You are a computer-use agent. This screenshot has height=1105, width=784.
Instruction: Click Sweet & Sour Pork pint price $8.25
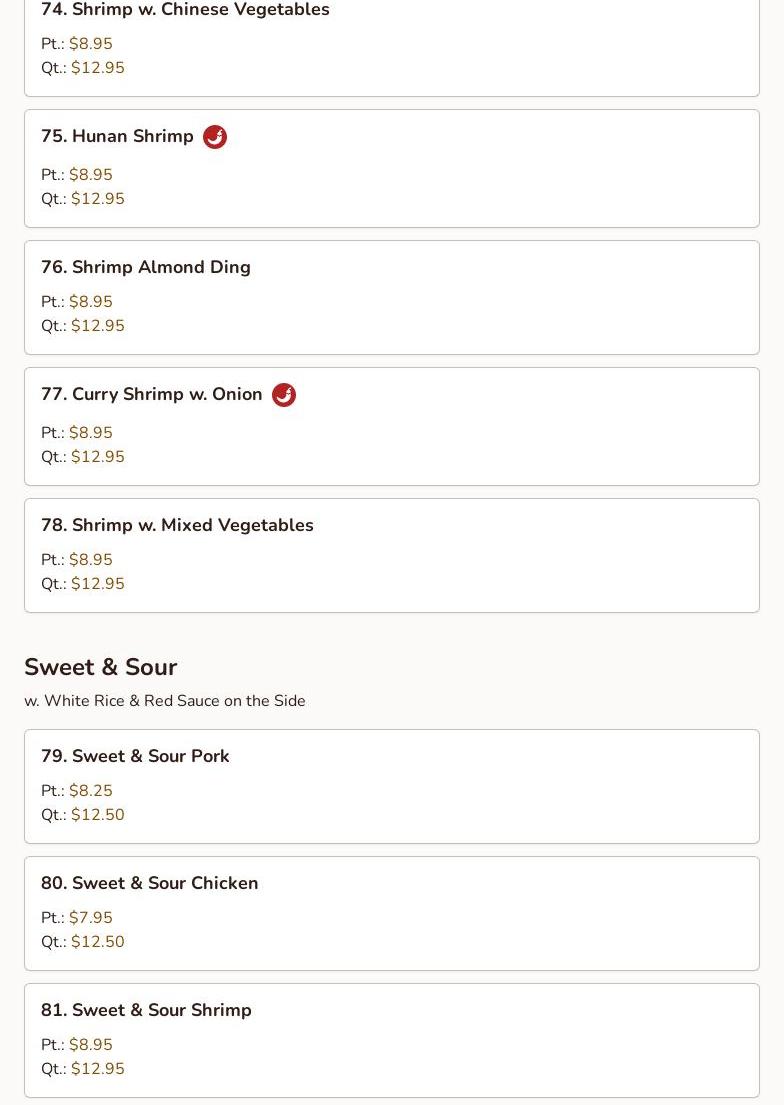click(91, 790)
